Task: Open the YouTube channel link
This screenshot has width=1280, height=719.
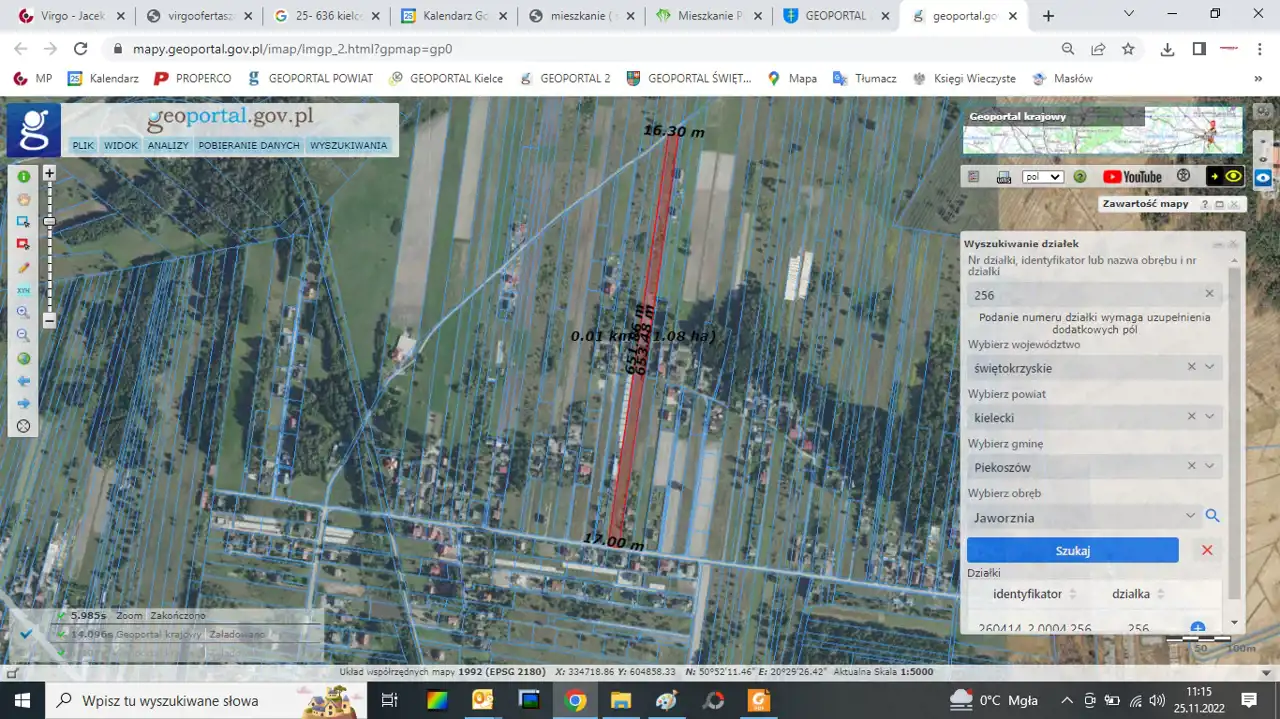Action: pos(1132,177)
